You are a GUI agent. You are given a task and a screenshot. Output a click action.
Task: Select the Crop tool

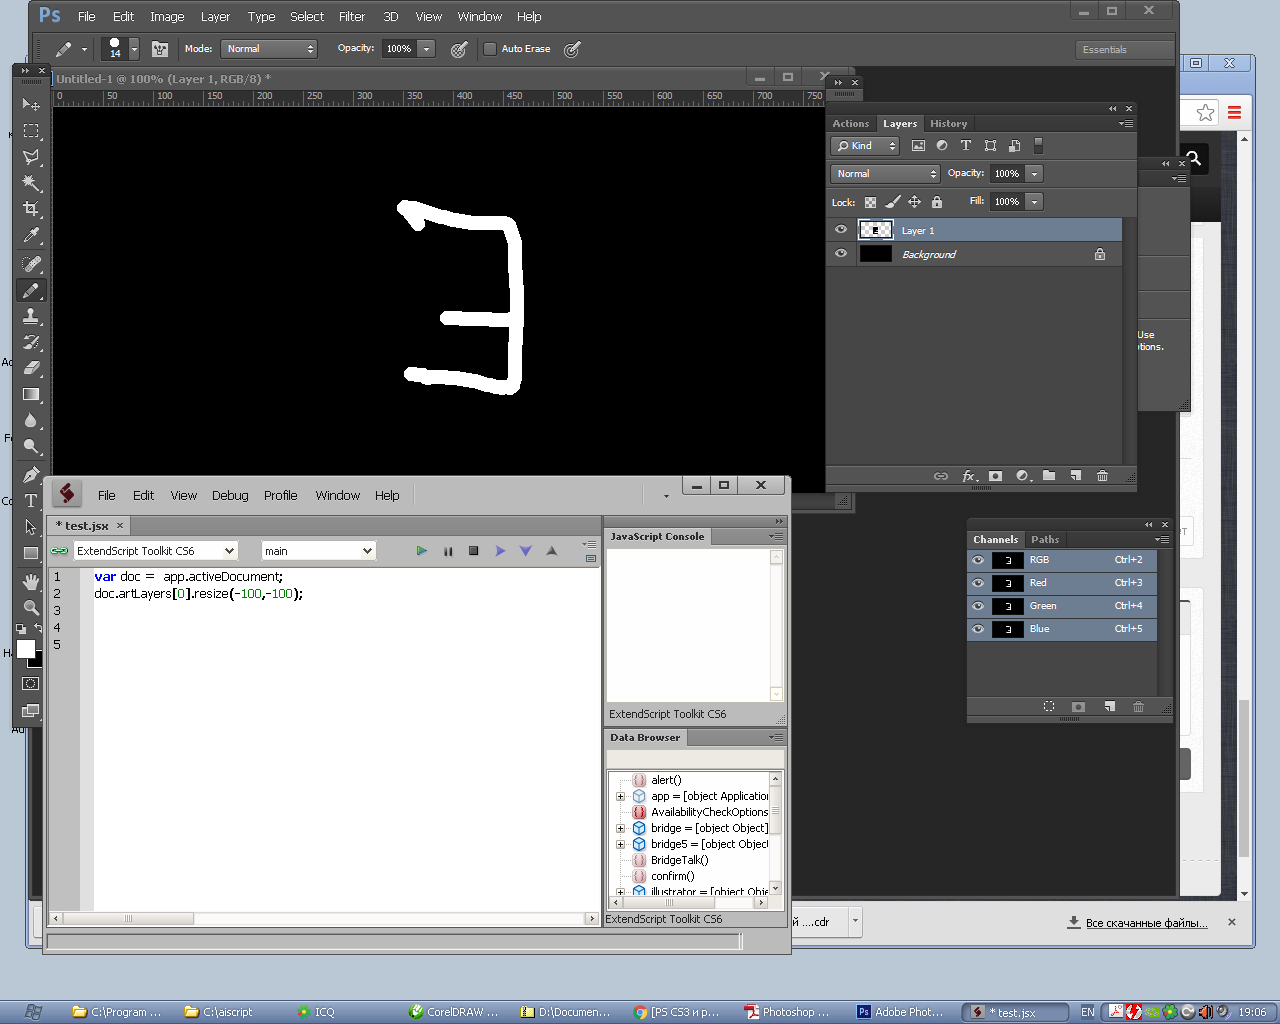pyautogui.click(x=31, y=209)
